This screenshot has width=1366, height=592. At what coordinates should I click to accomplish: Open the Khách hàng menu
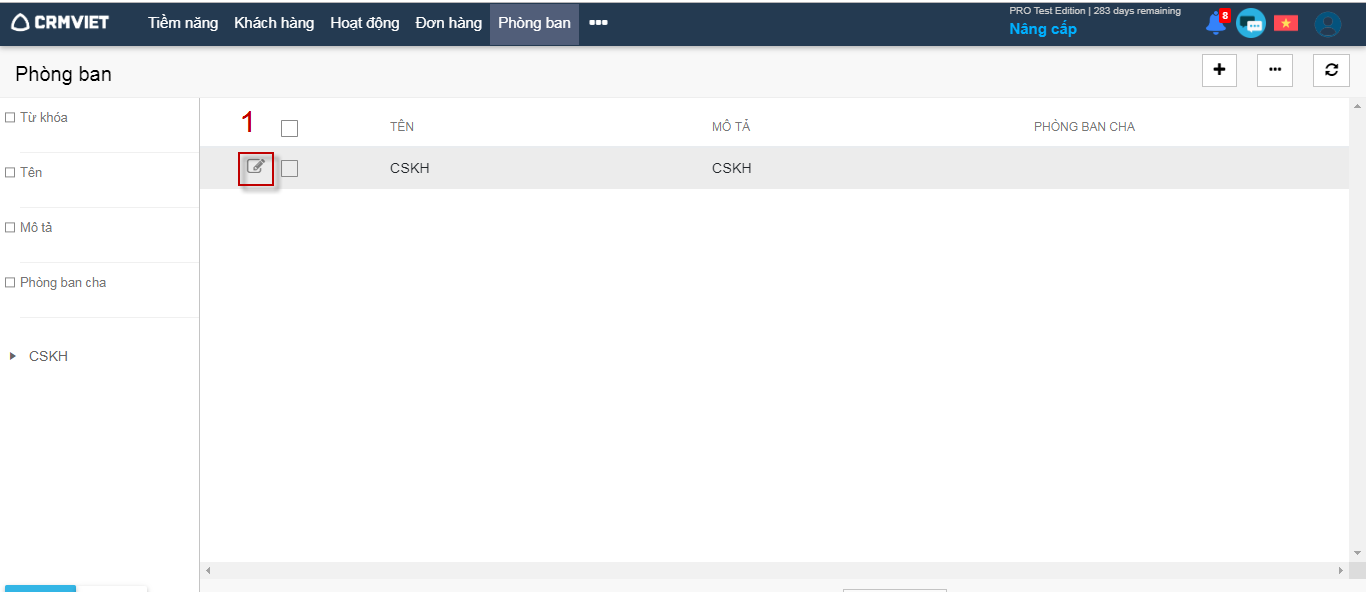(x=274, y=23)
